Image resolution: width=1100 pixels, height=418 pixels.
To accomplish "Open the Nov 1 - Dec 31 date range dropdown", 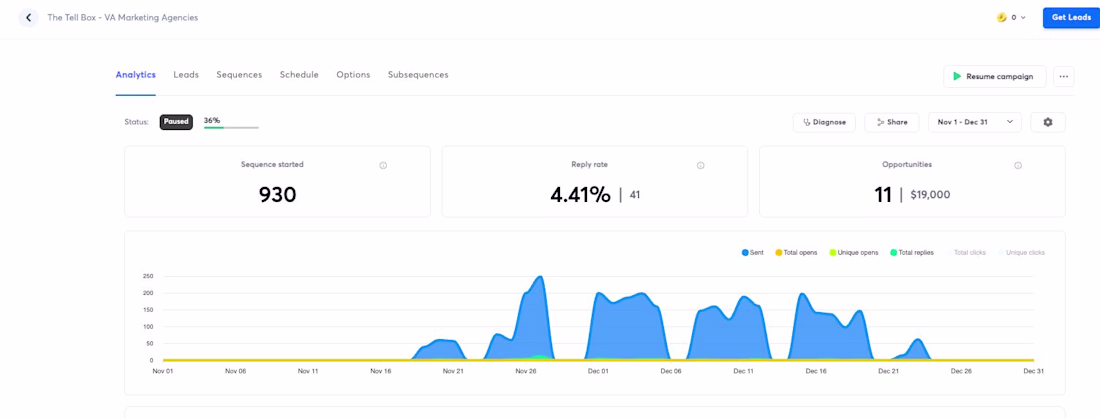I will (x=974, y=122).
